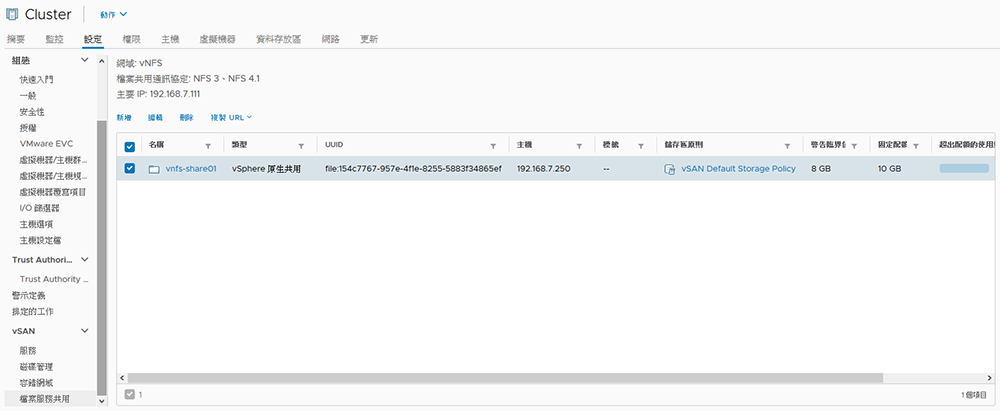Select the 設定 tab
1000x411 pixels.
(x=92, y=39)
